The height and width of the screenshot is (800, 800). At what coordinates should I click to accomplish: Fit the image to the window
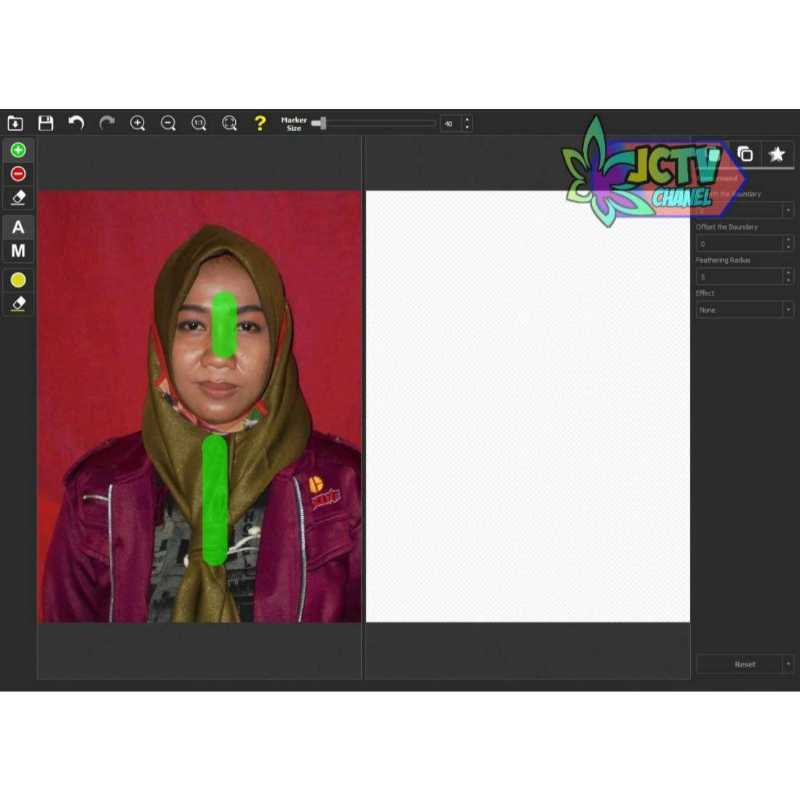click(x=229, y=123)
